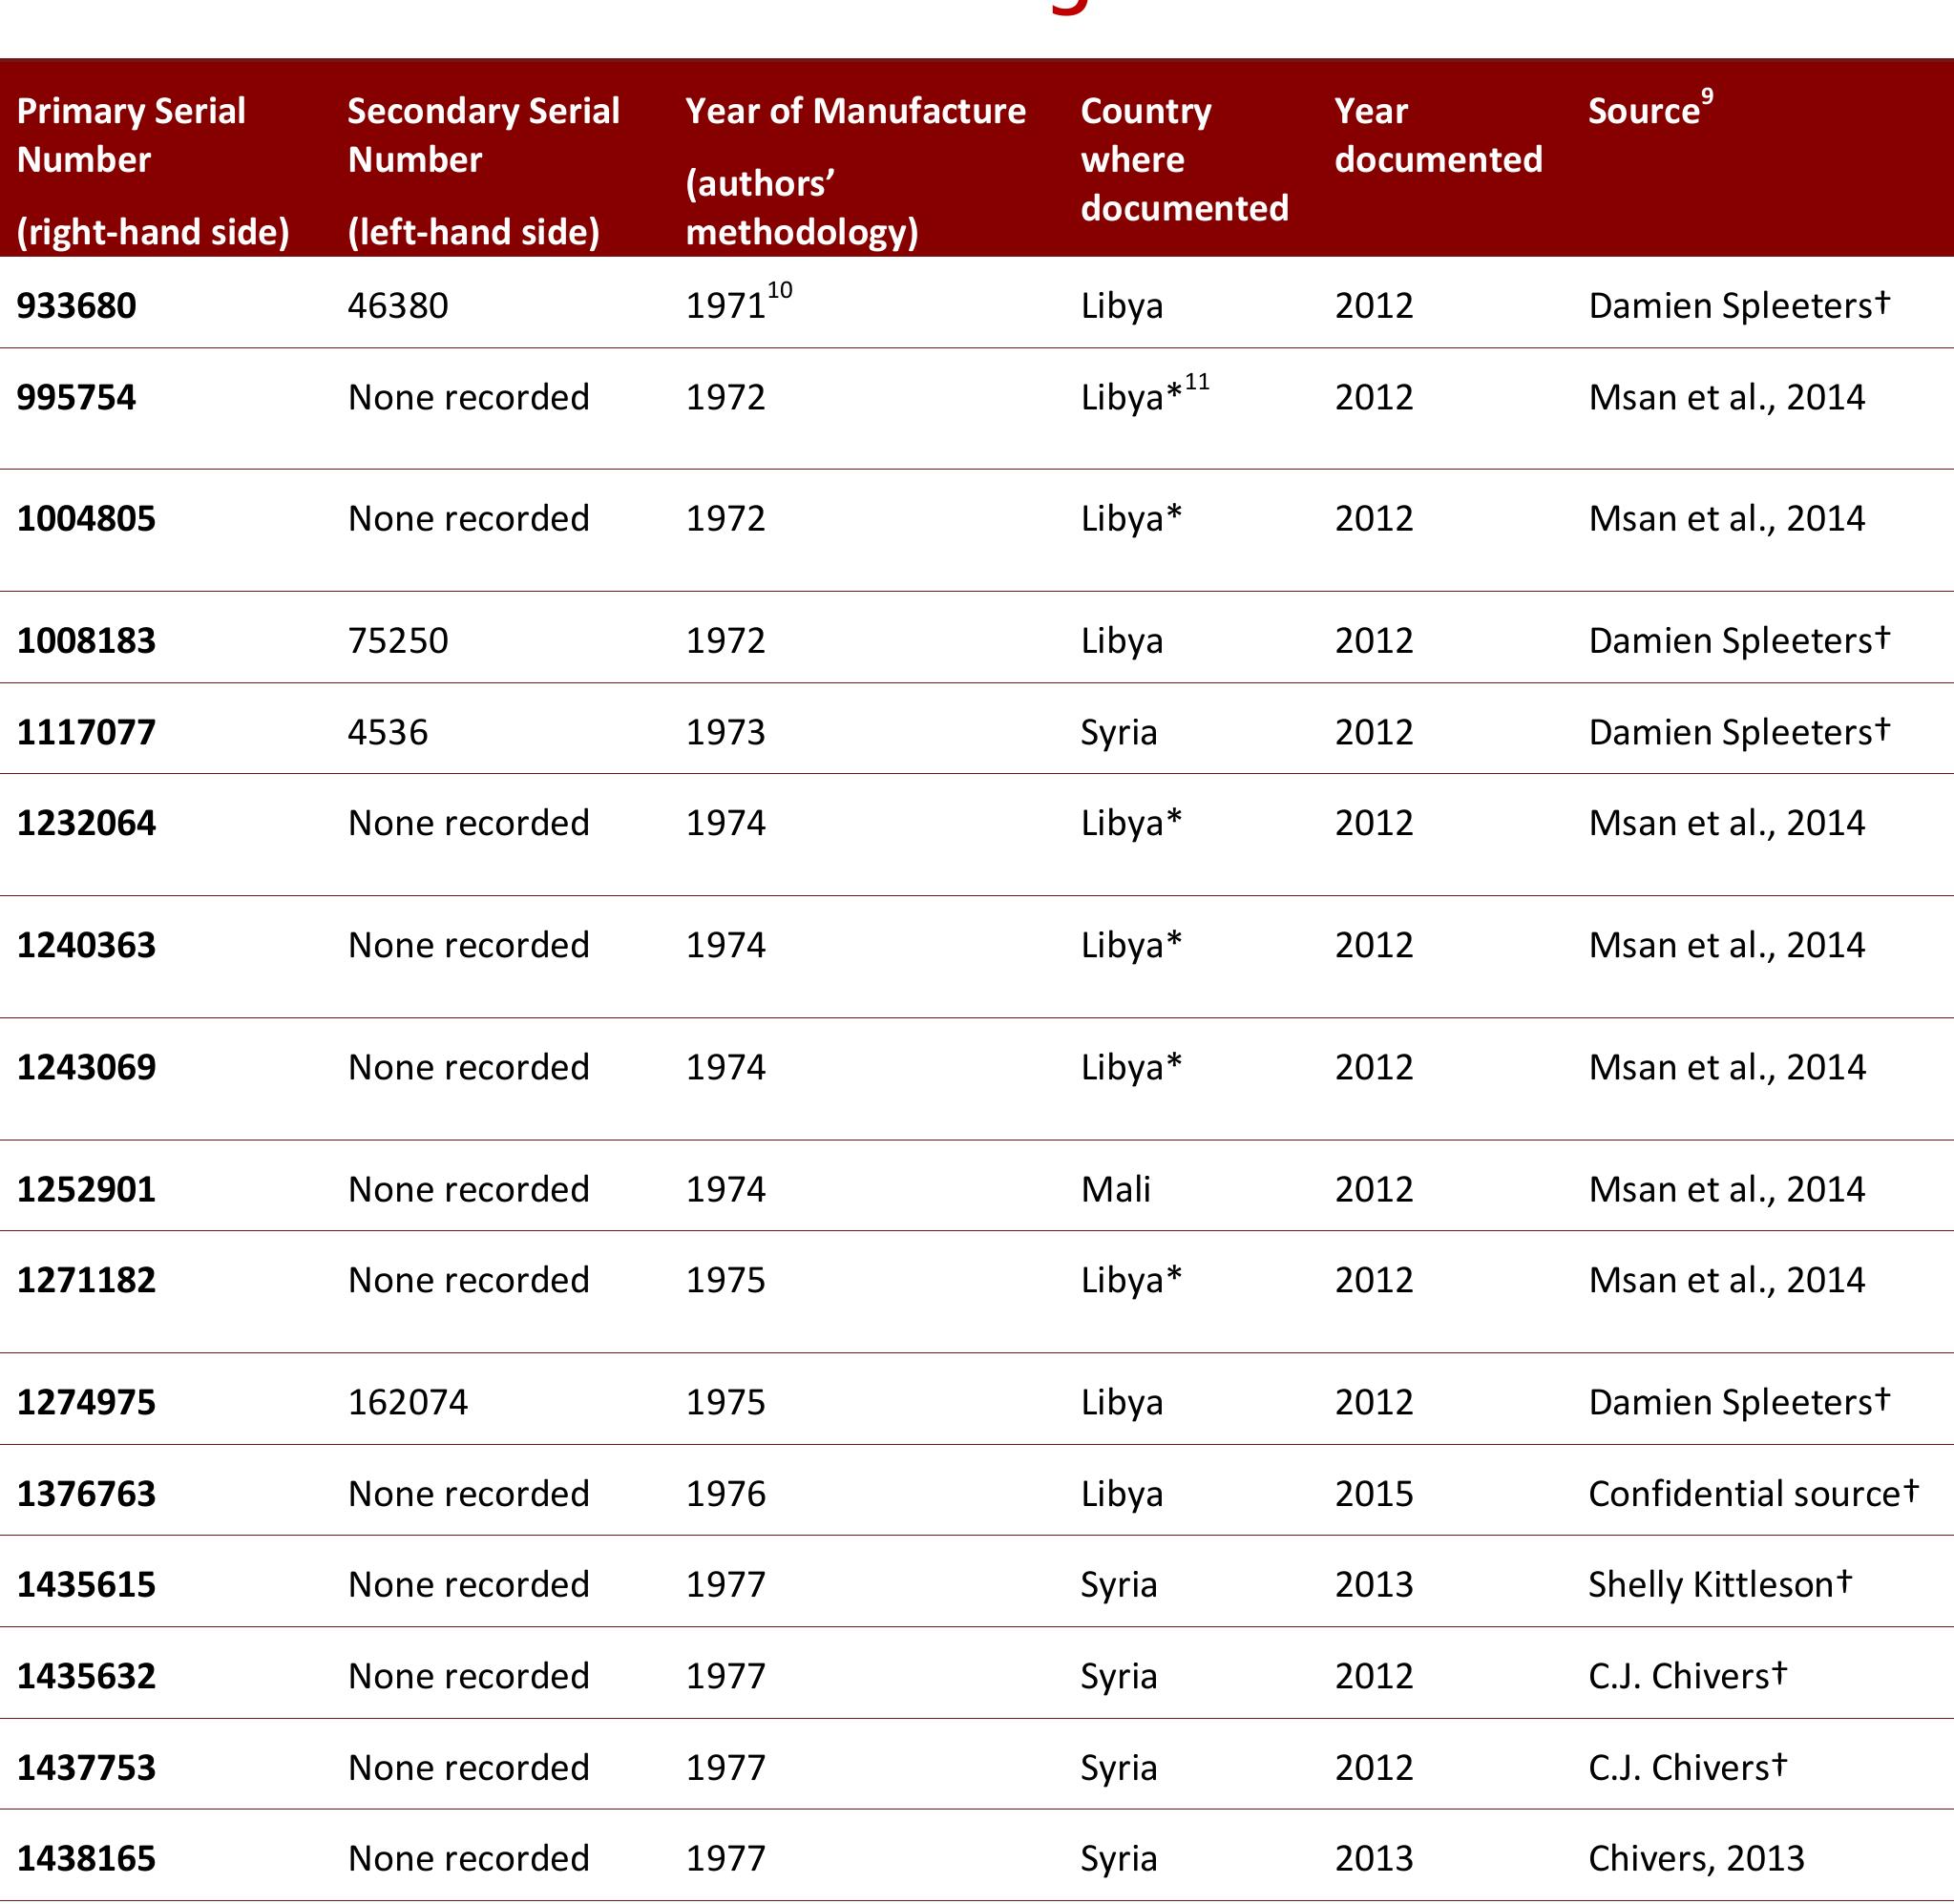The image size is (1954, 1904).
Task: Click footnote 10 next to 1971
Action: click(x=779, y=291)
